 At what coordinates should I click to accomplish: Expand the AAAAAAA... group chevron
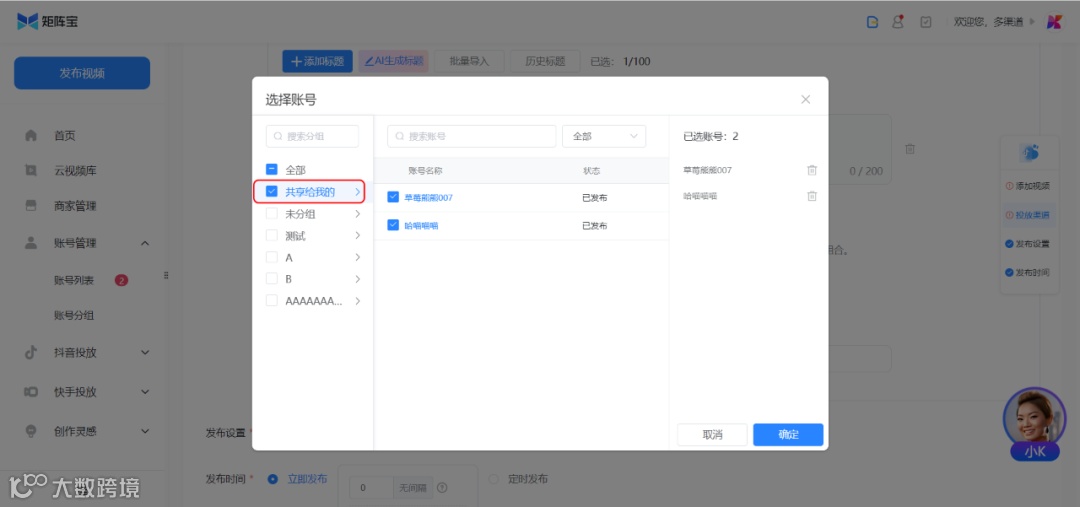(x=357, y=301)
